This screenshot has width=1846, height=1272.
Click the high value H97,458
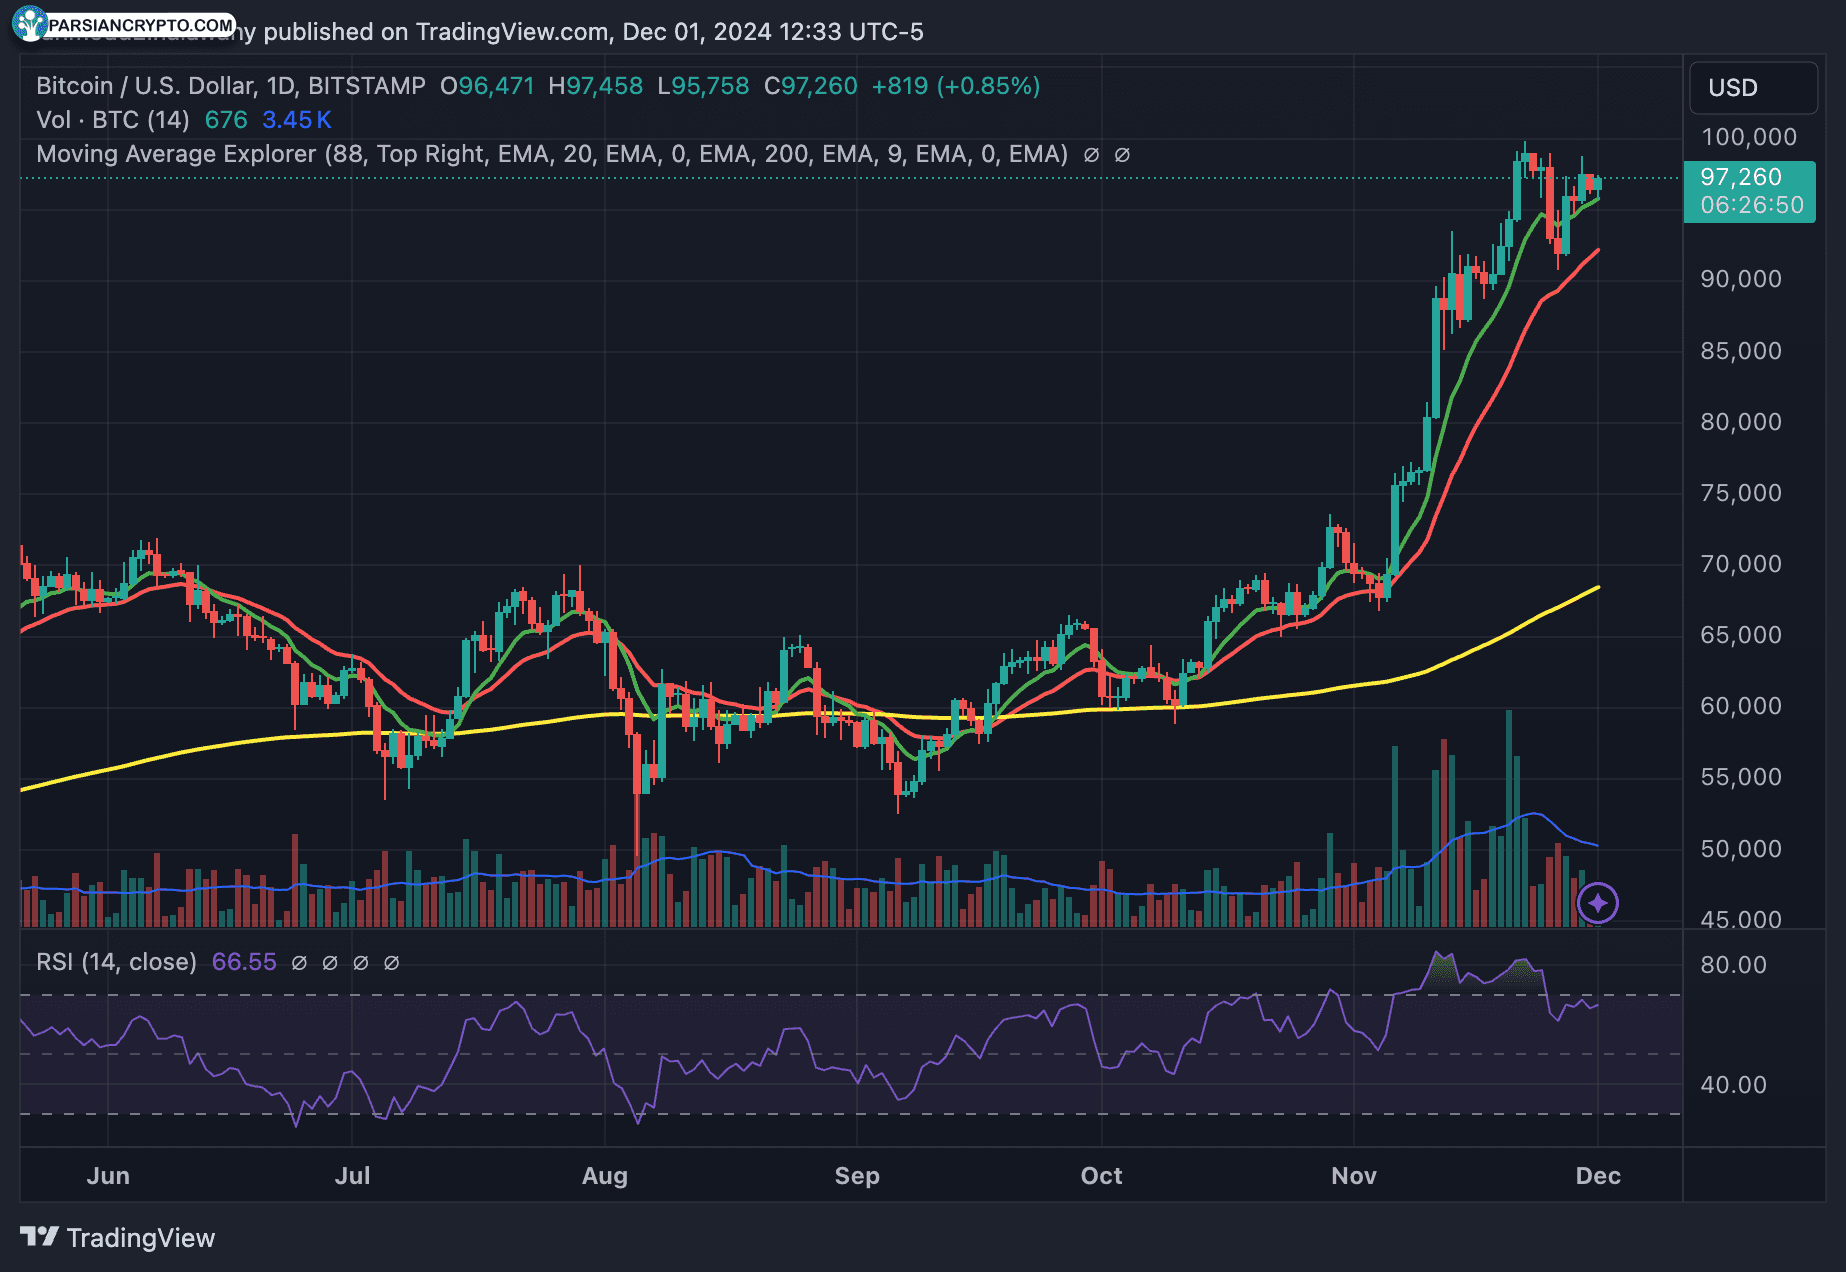(x=596, y=86)
